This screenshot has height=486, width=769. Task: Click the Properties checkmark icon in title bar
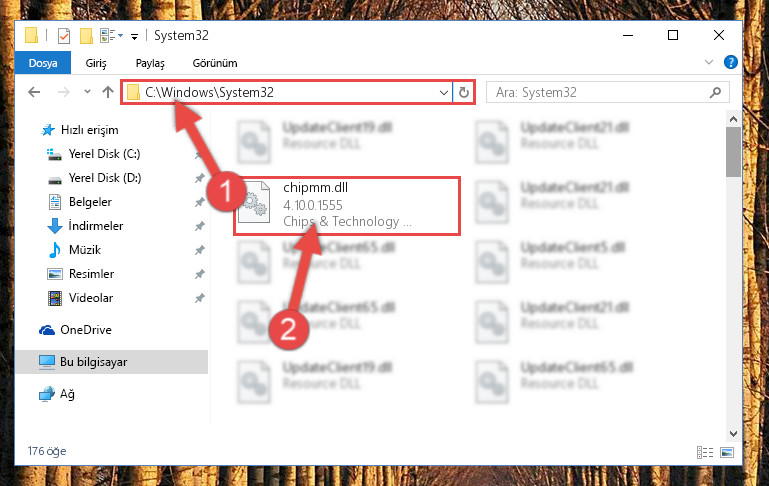64,36
